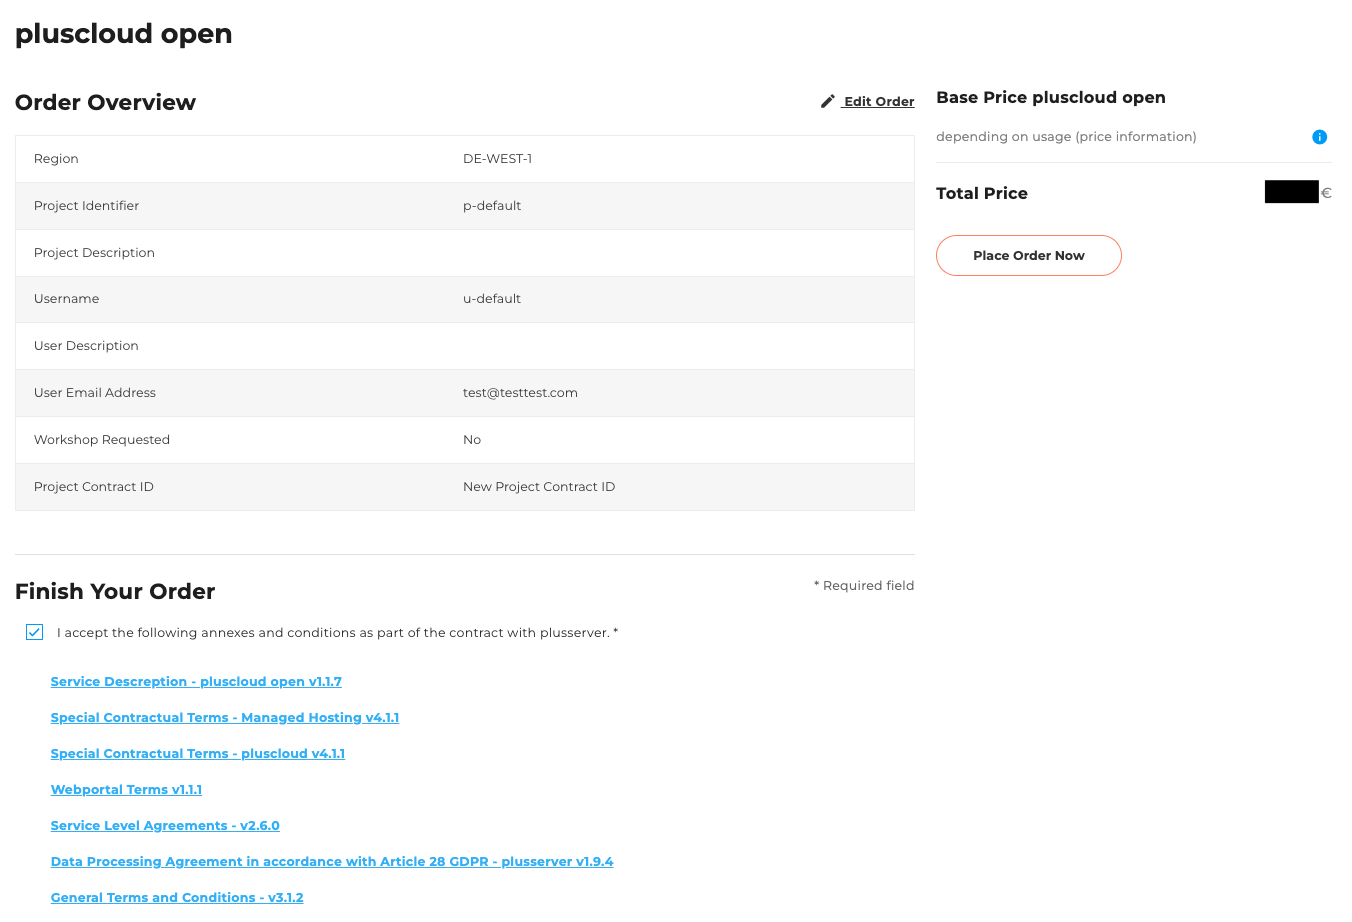
Task: Click the pencil icon beside Edit Order
Action: click(x=827, y=100)
